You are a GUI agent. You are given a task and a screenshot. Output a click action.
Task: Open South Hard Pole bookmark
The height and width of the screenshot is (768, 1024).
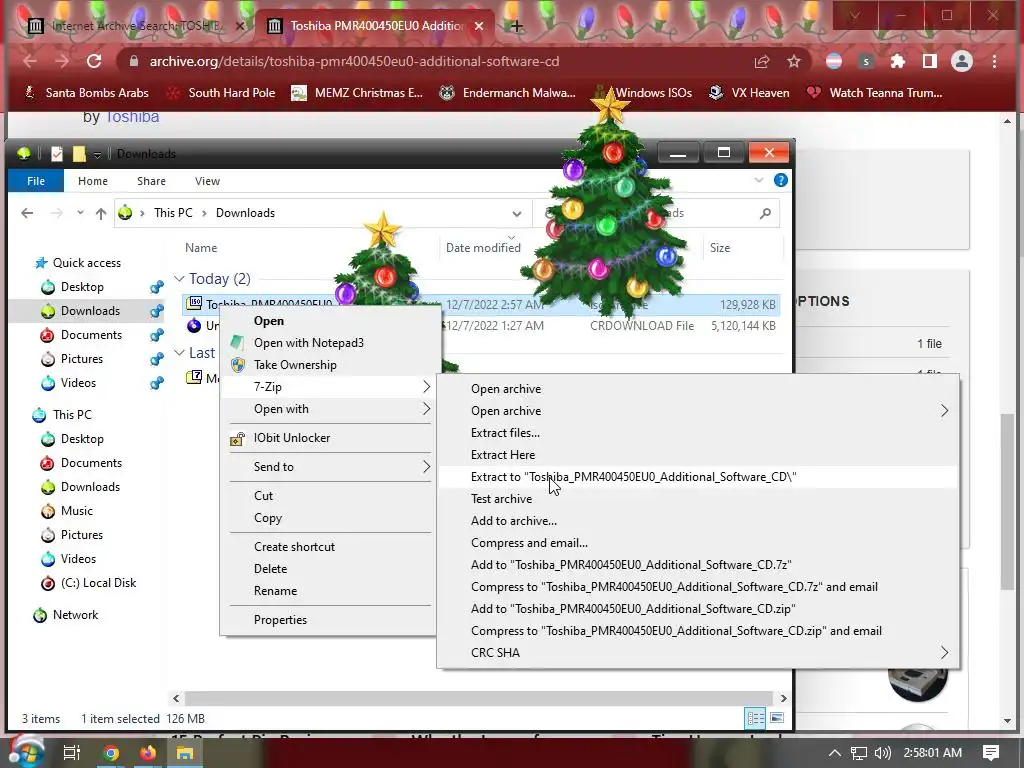pyautogui.click(x=221, y=93)
